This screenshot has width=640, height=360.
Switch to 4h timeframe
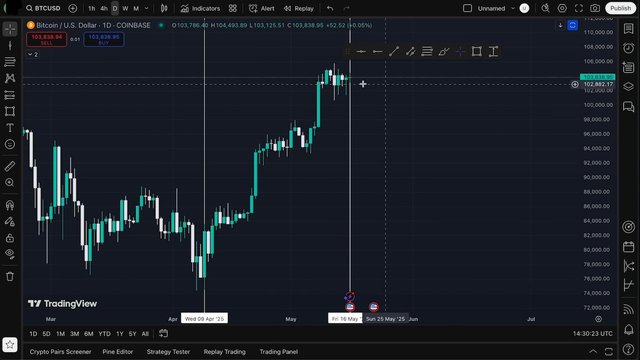(x=104, y=8)
